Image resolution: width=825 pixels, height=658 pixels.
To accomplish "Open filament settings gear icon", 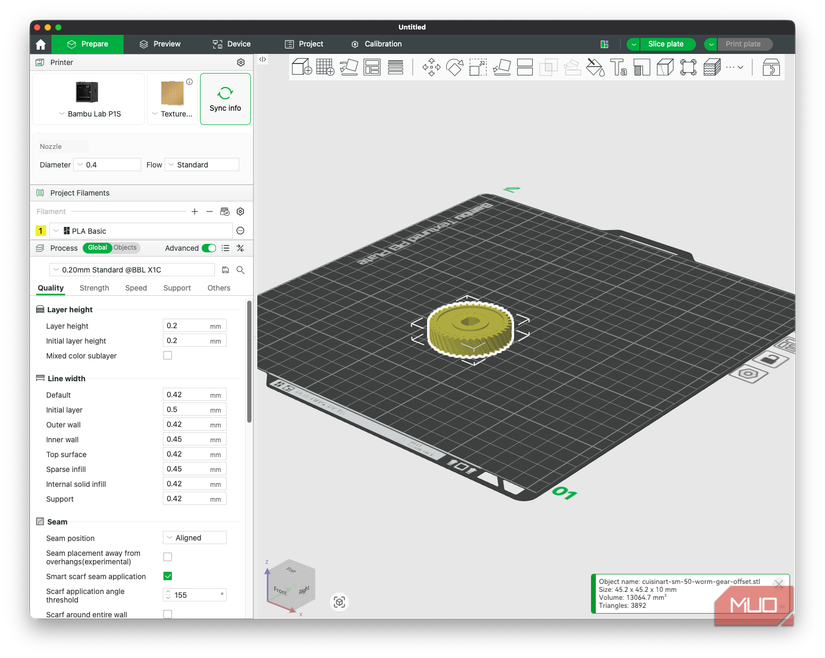I will [240, 211].
